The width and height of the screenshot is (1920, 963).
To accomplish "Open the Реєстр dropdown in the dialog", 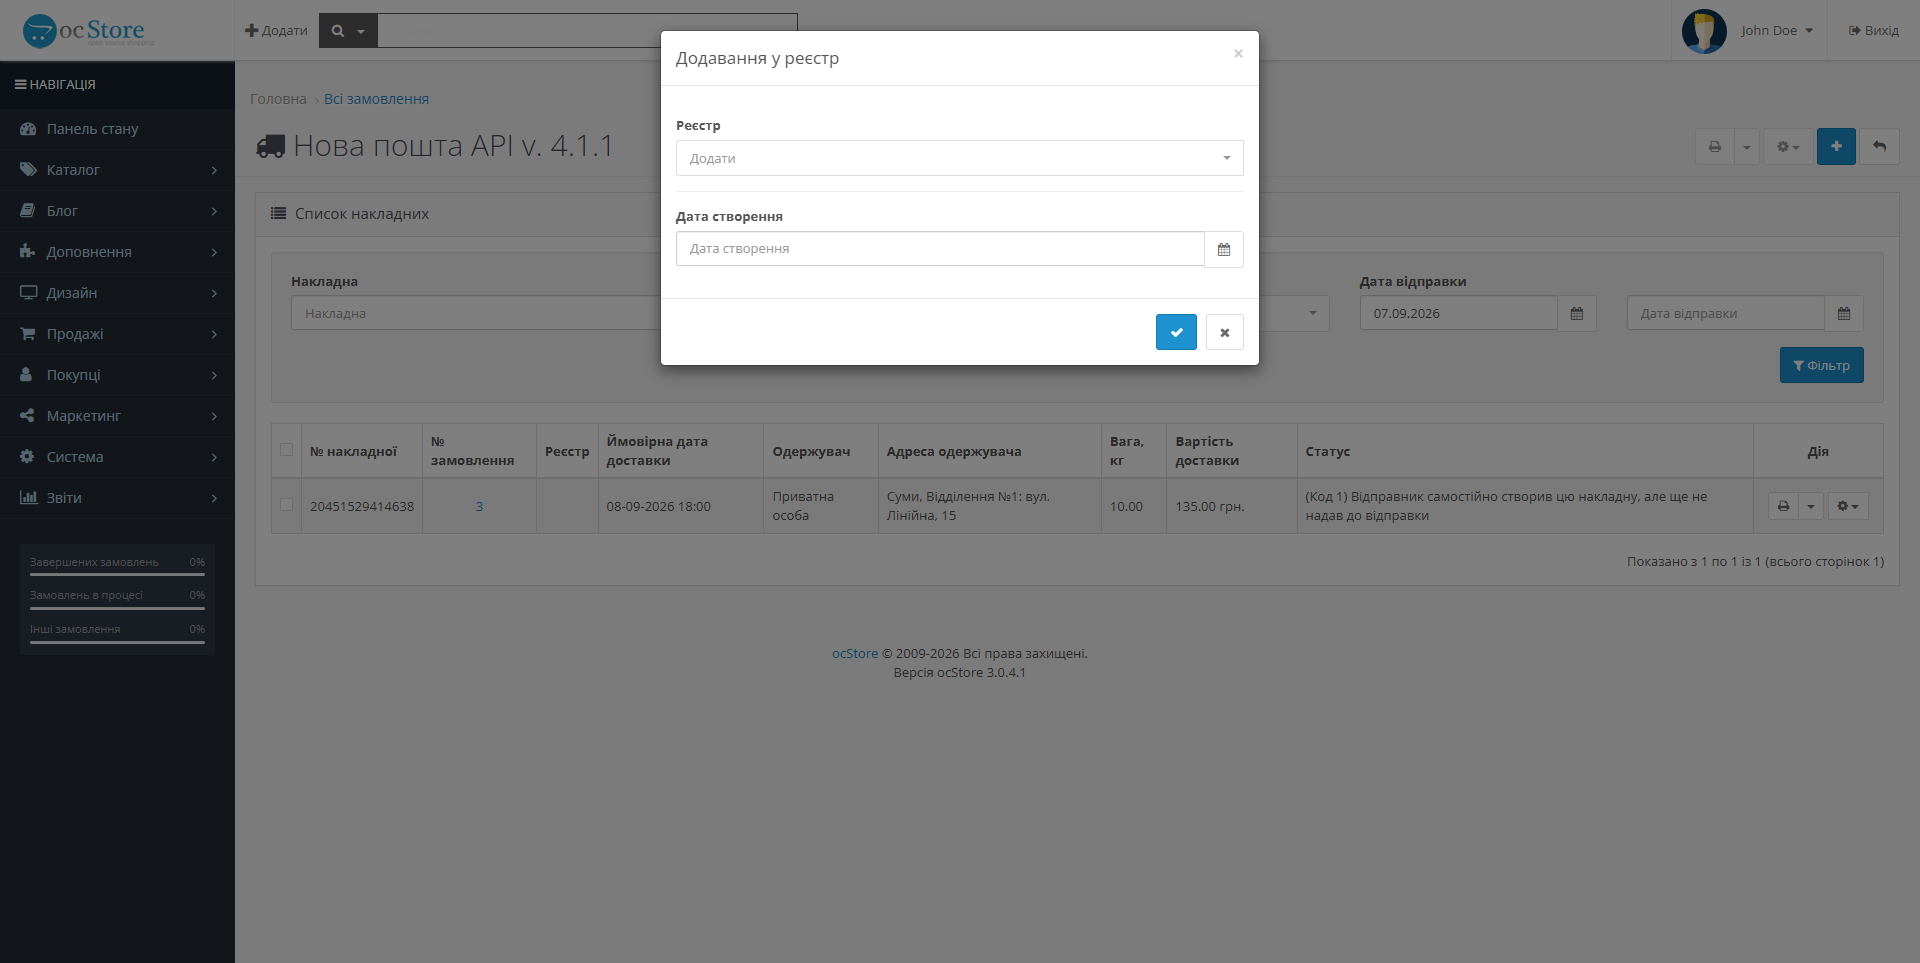I will click(x=959, y=158).
